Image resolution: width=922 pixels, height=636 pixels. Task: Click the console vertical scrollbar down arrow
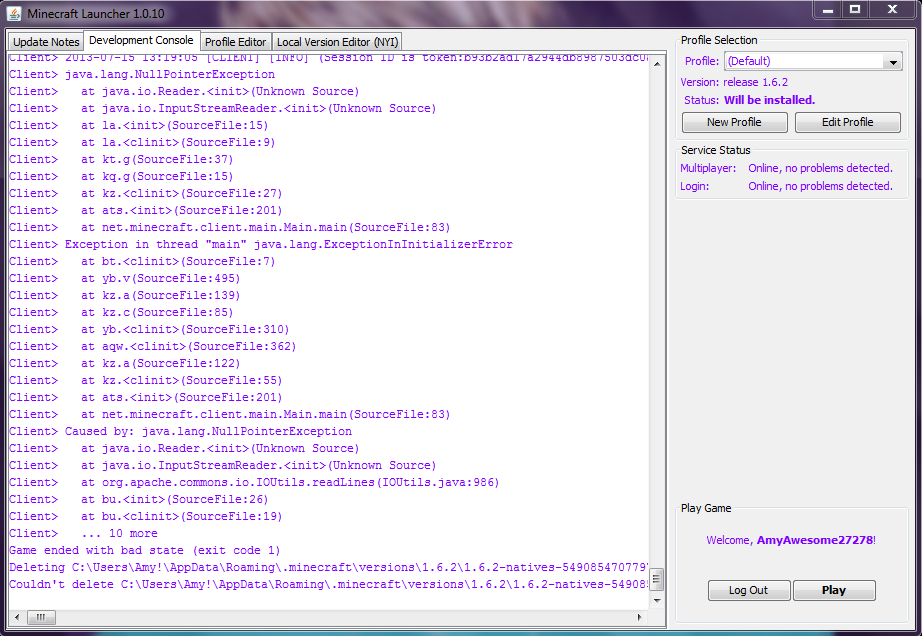[657, 601]
